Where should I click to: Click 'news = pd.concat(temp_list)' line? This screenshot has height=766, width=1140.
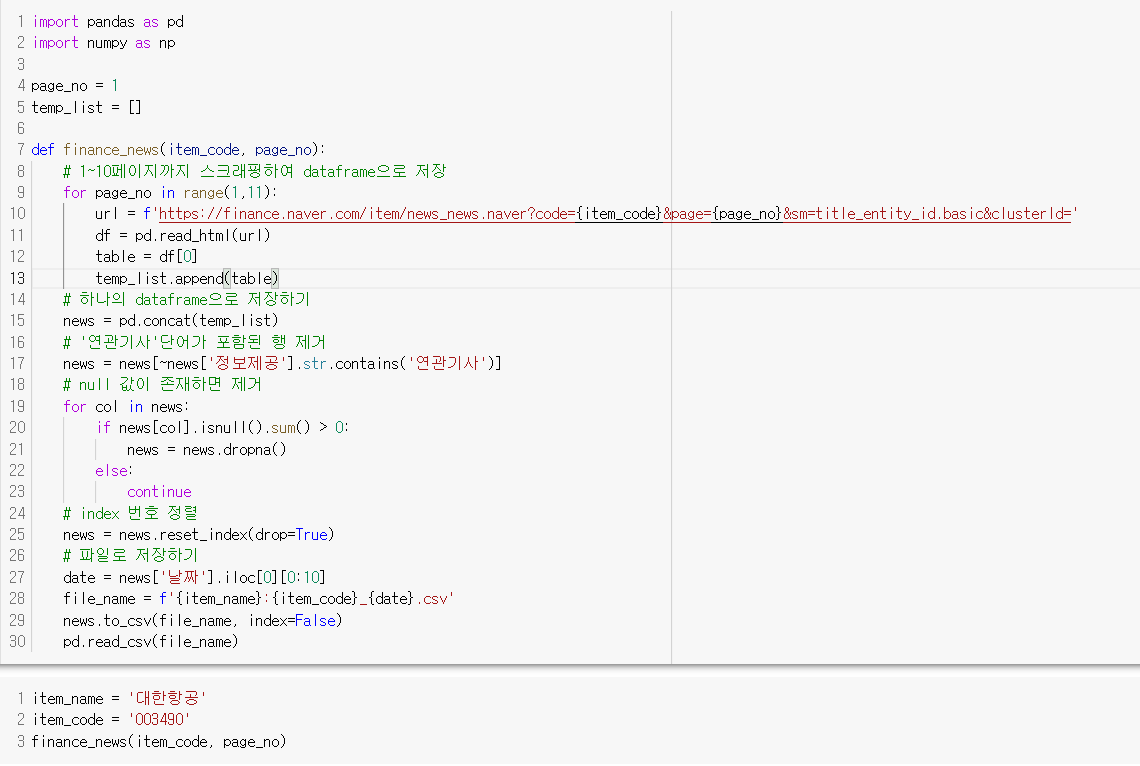click(x=171, y=320)
